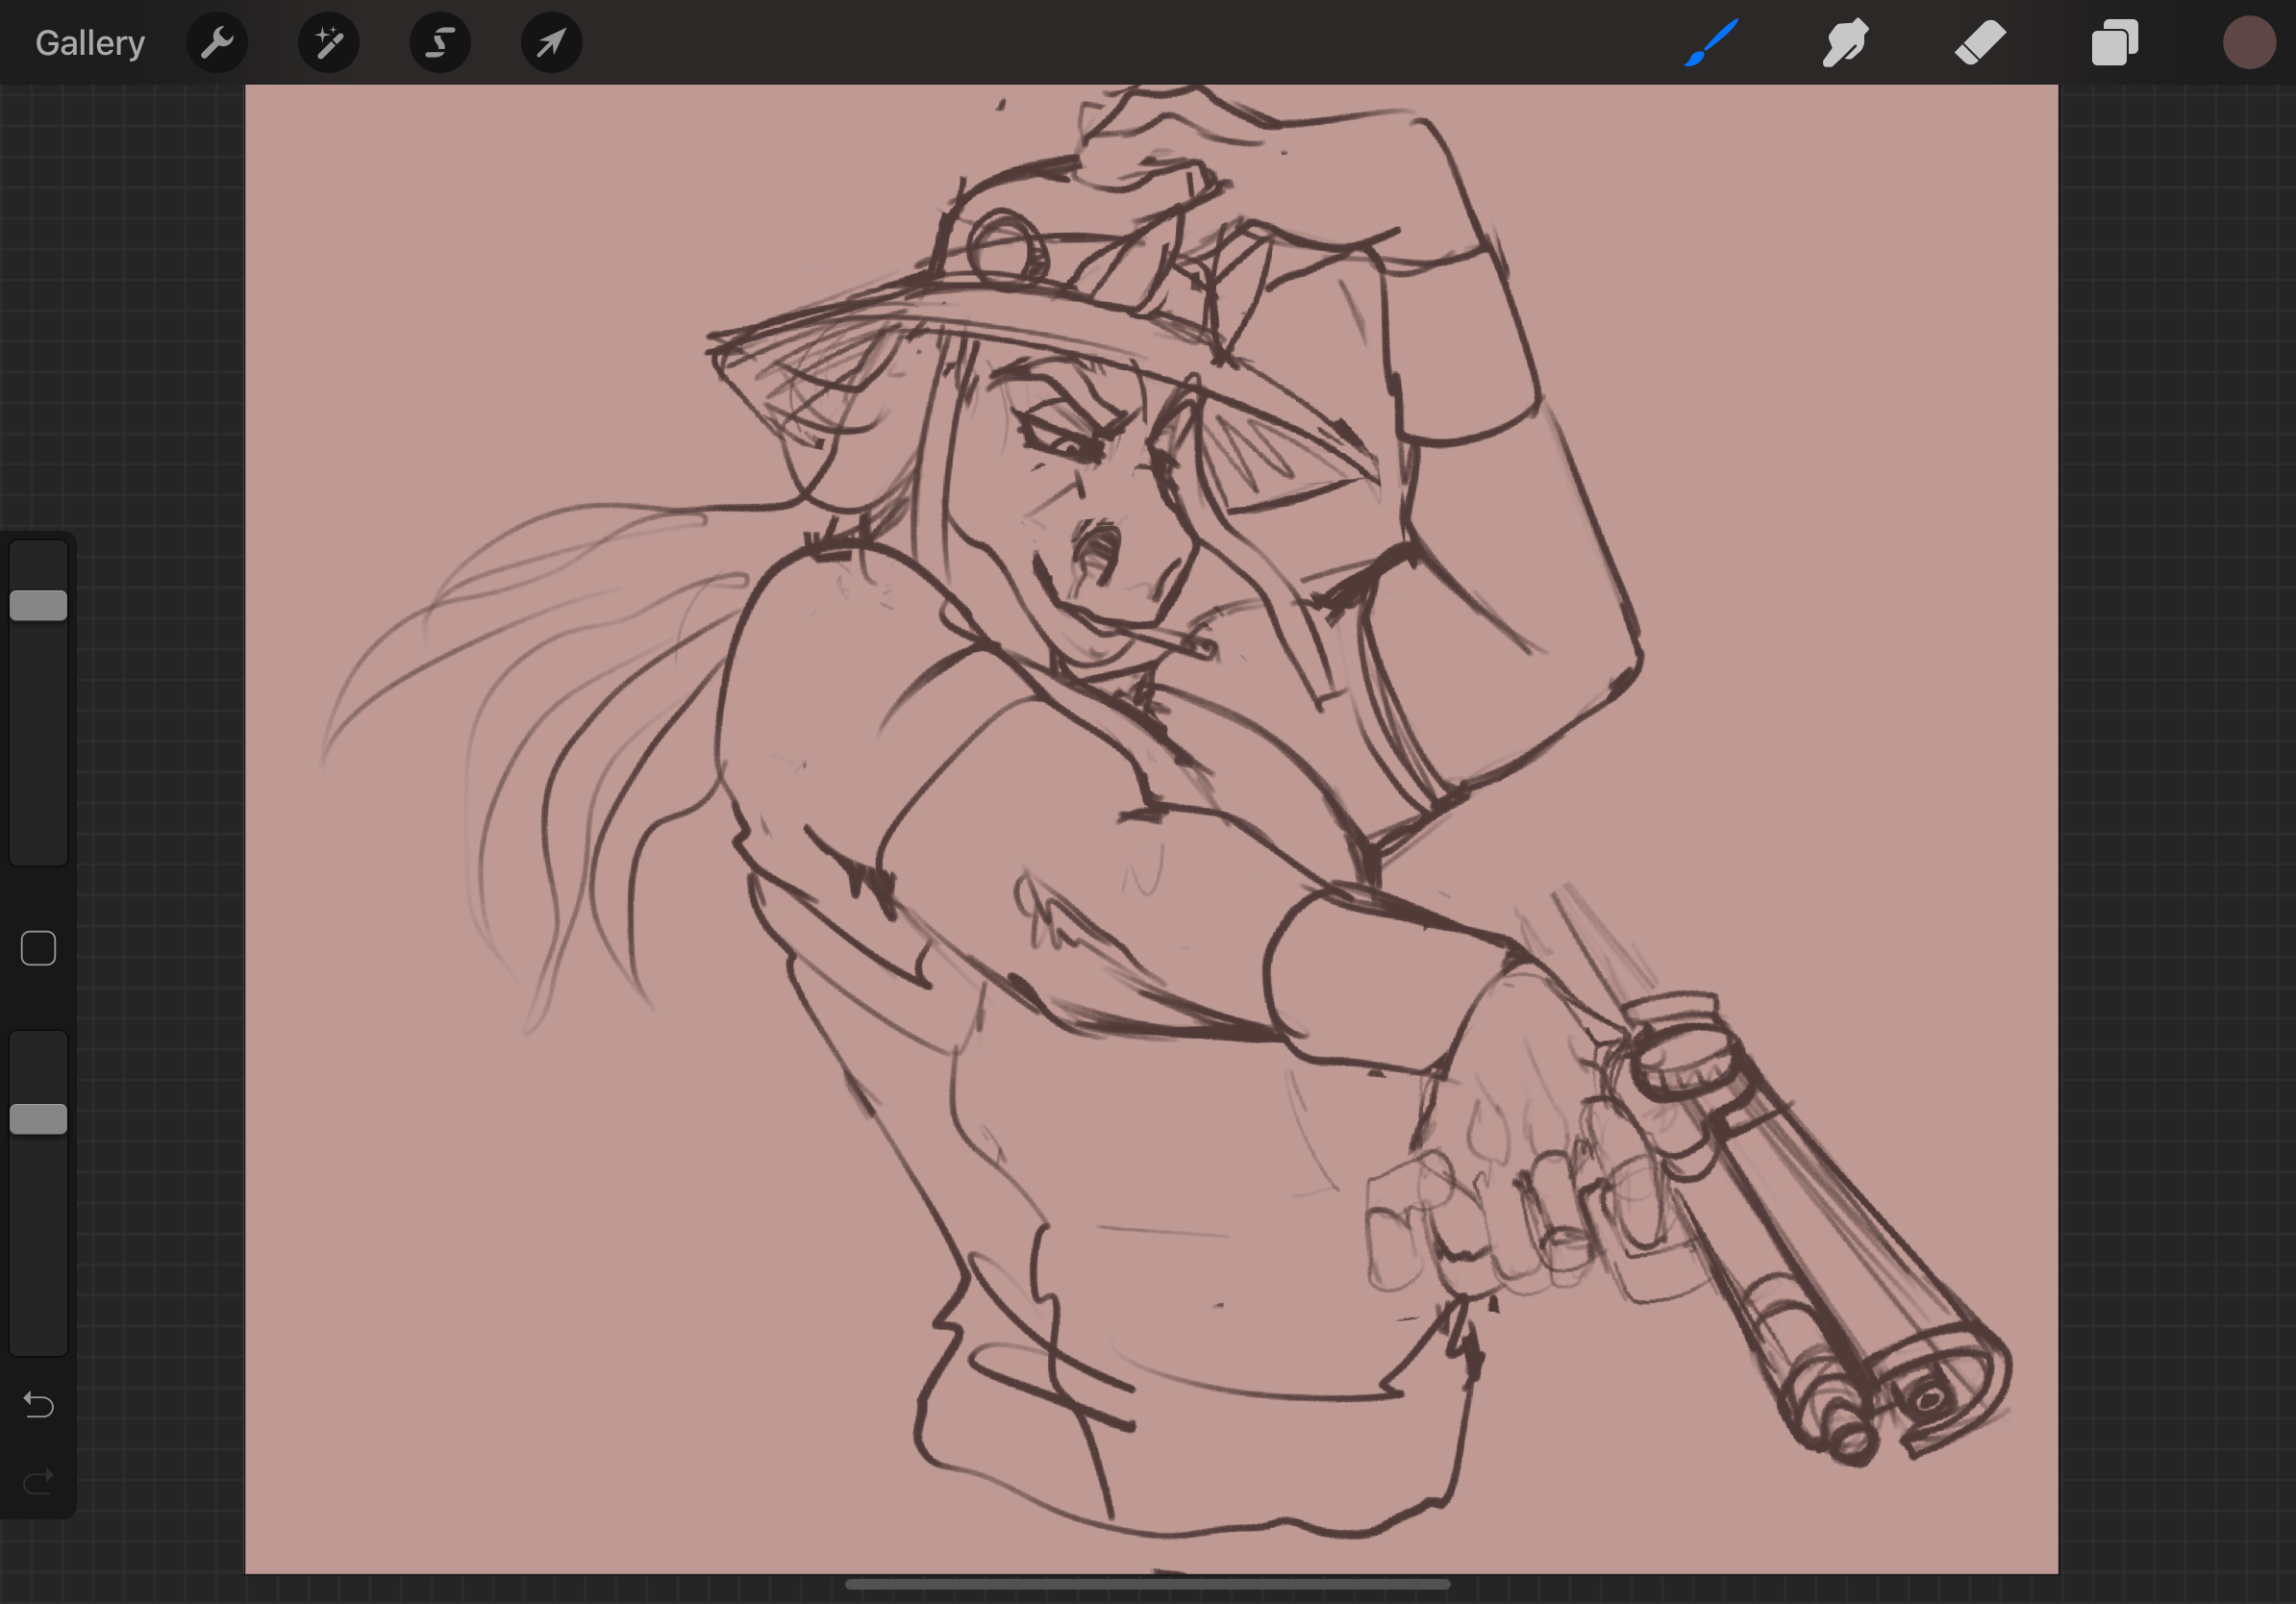This screenshot has width=2296, height=1604.
Task: Open the active color picker circle
Action: point(2248,43)
